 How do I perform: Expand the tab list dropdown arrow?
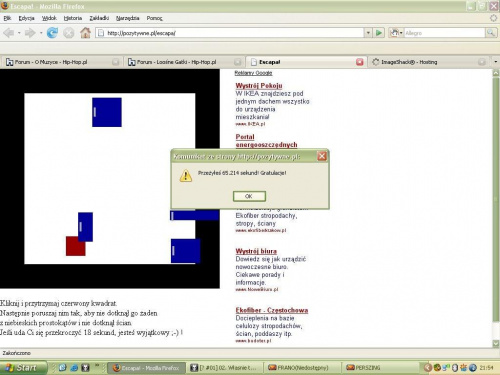(496, 62)
